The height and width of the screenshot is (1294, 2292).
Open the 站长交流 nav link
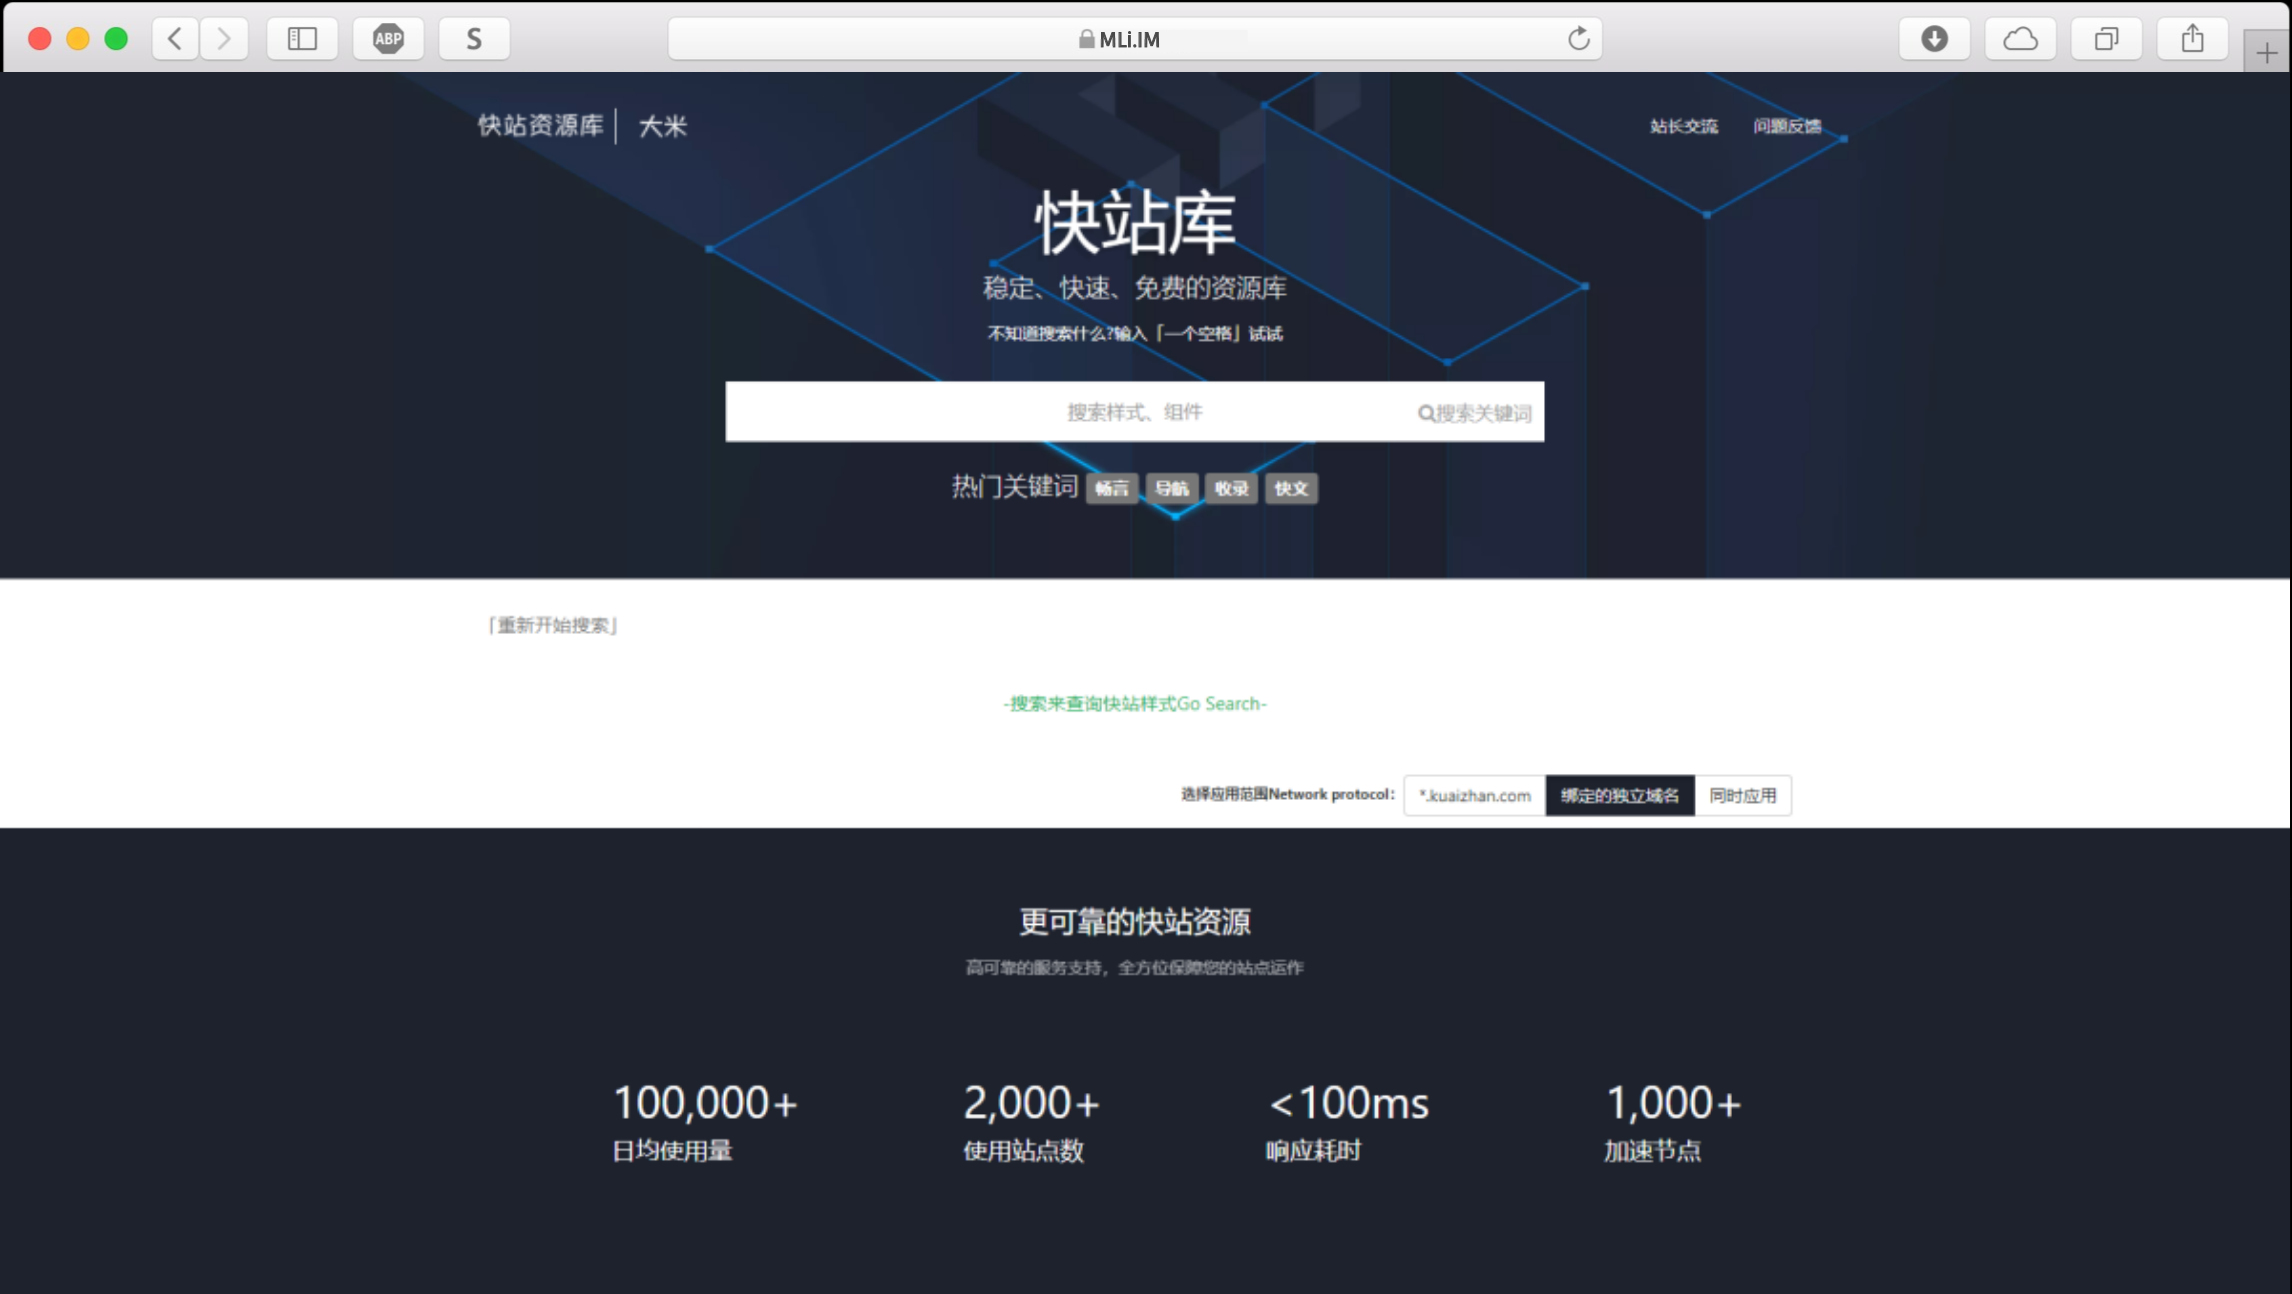click(1683, 126)
